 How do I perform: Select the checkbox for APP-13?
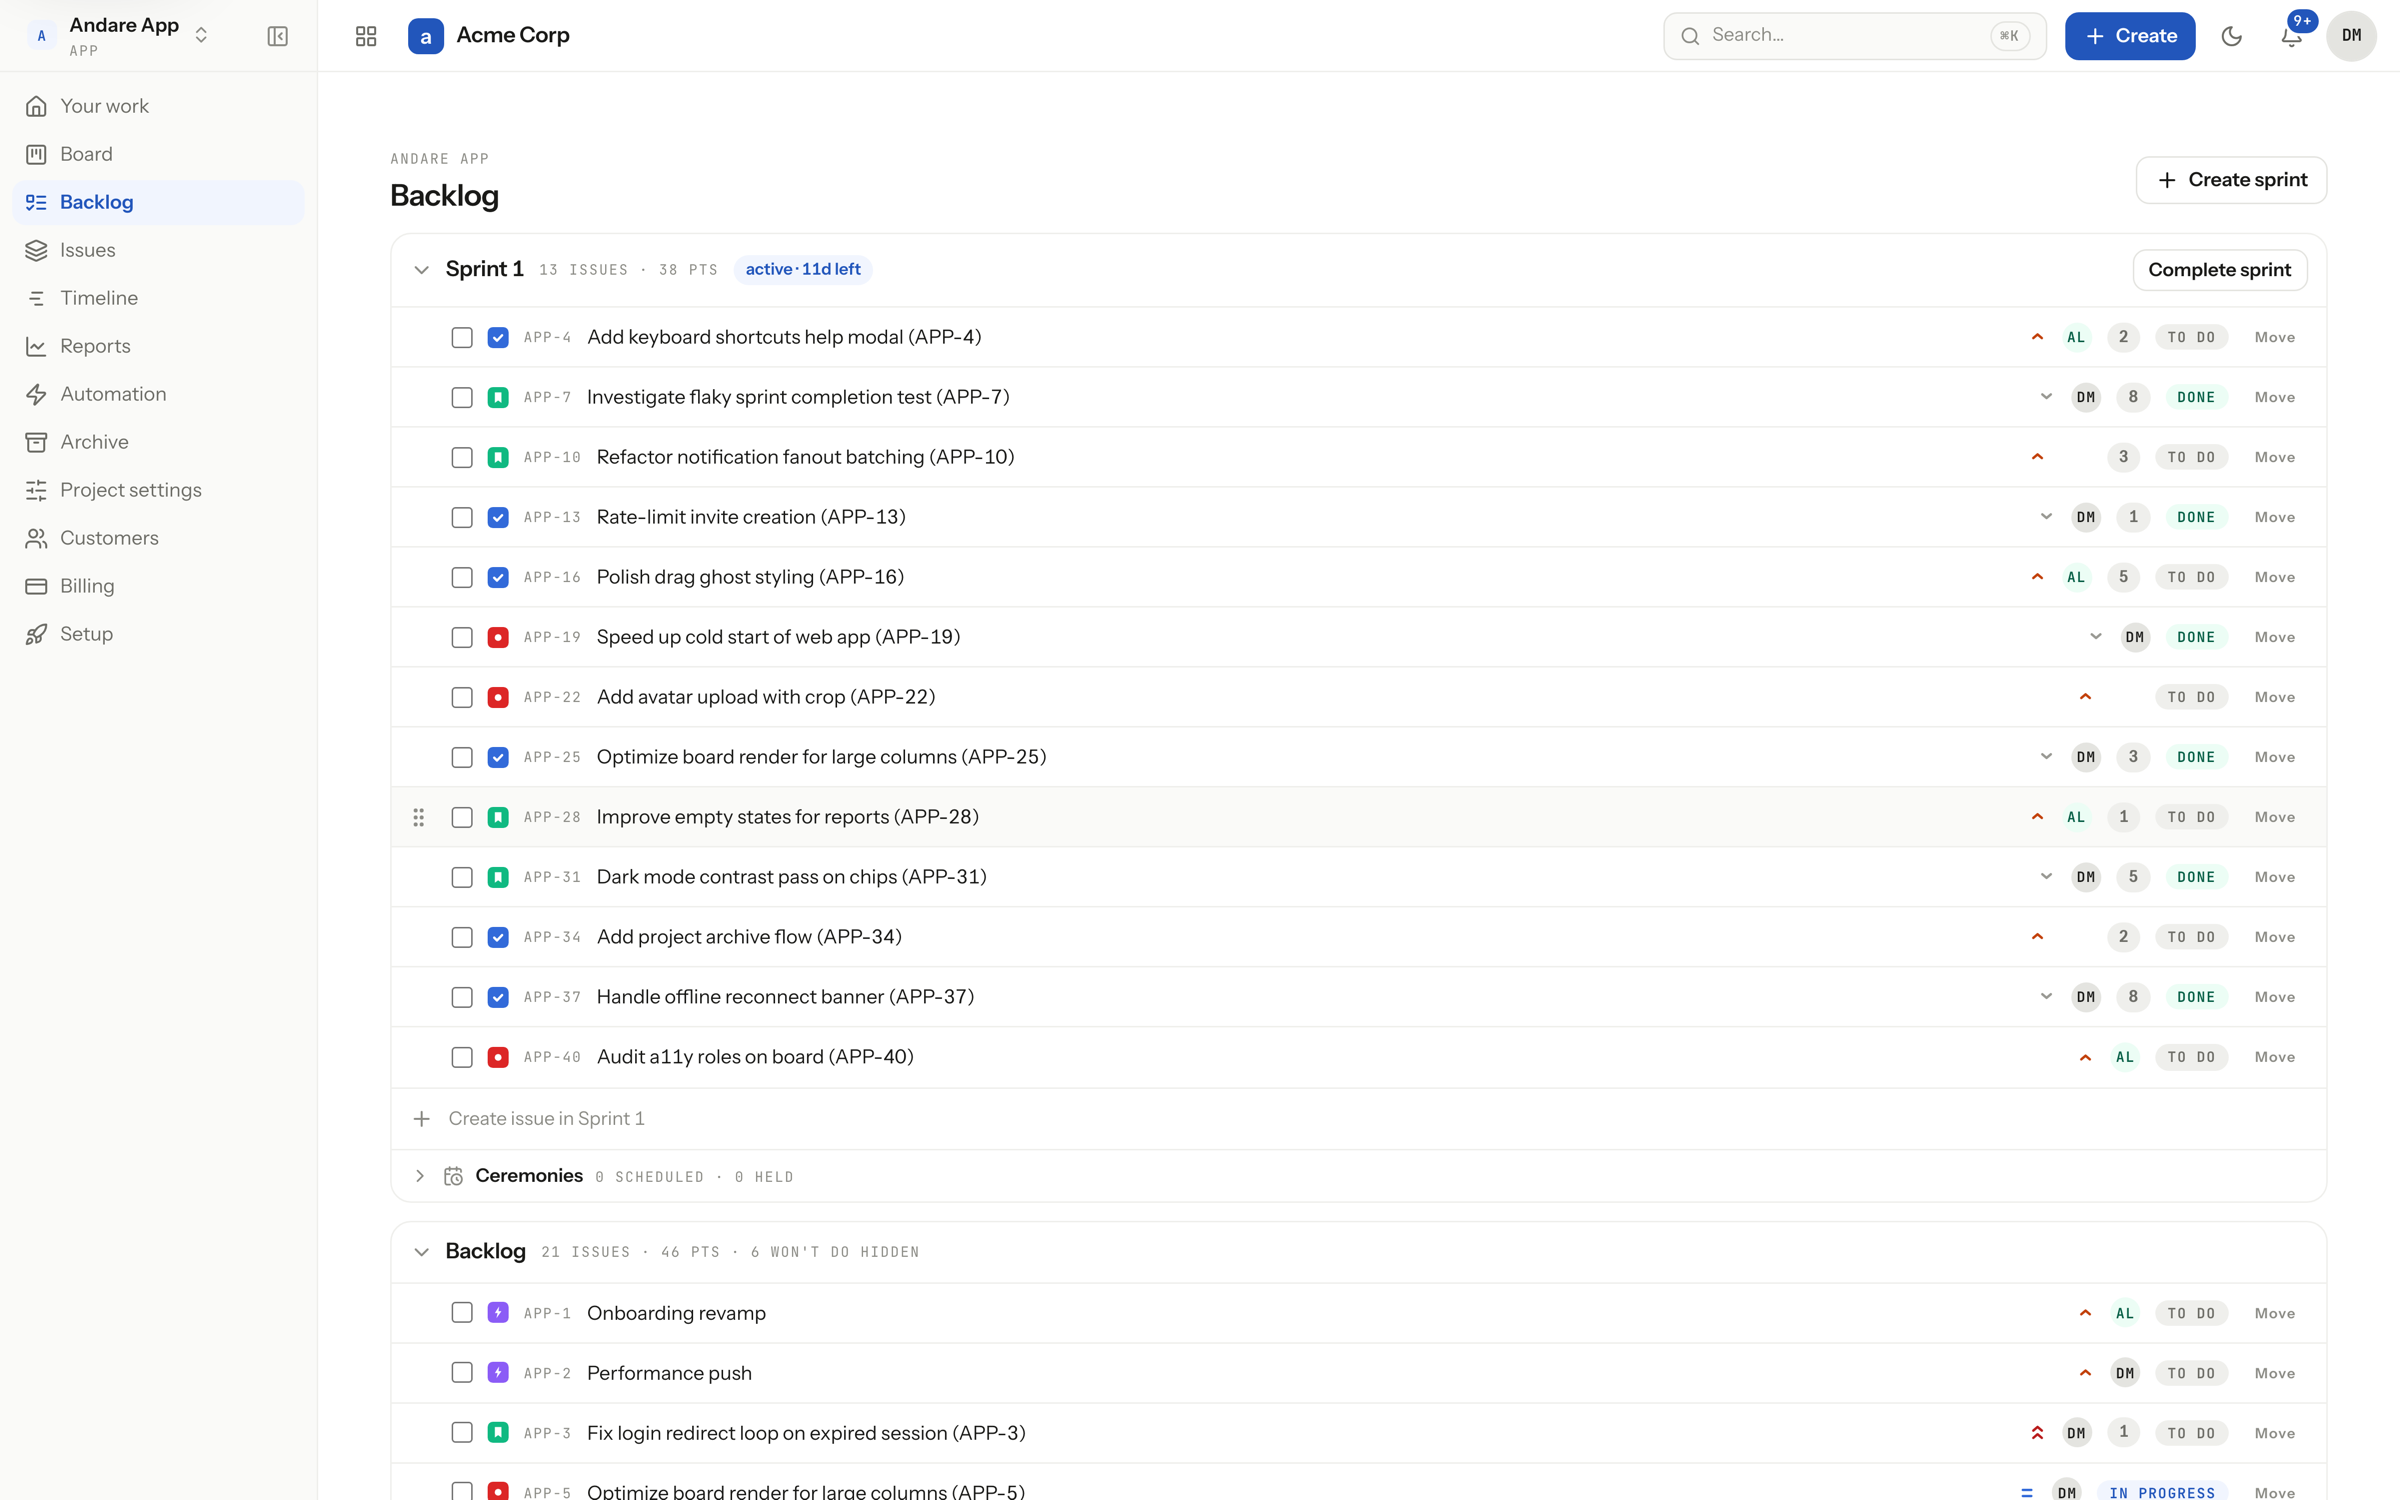pos(461,517)
